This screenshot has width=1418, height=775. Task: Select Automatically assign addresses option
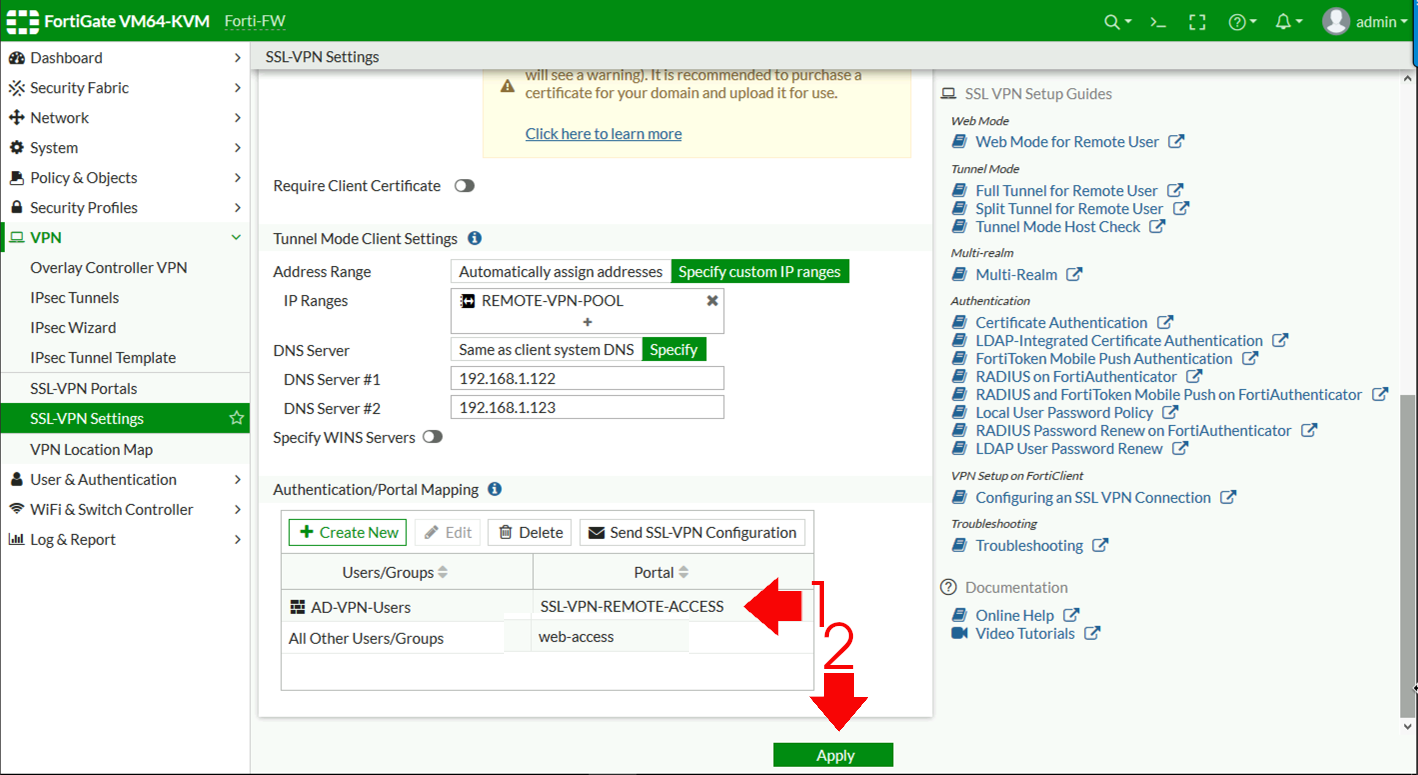(x=560, y=271)
